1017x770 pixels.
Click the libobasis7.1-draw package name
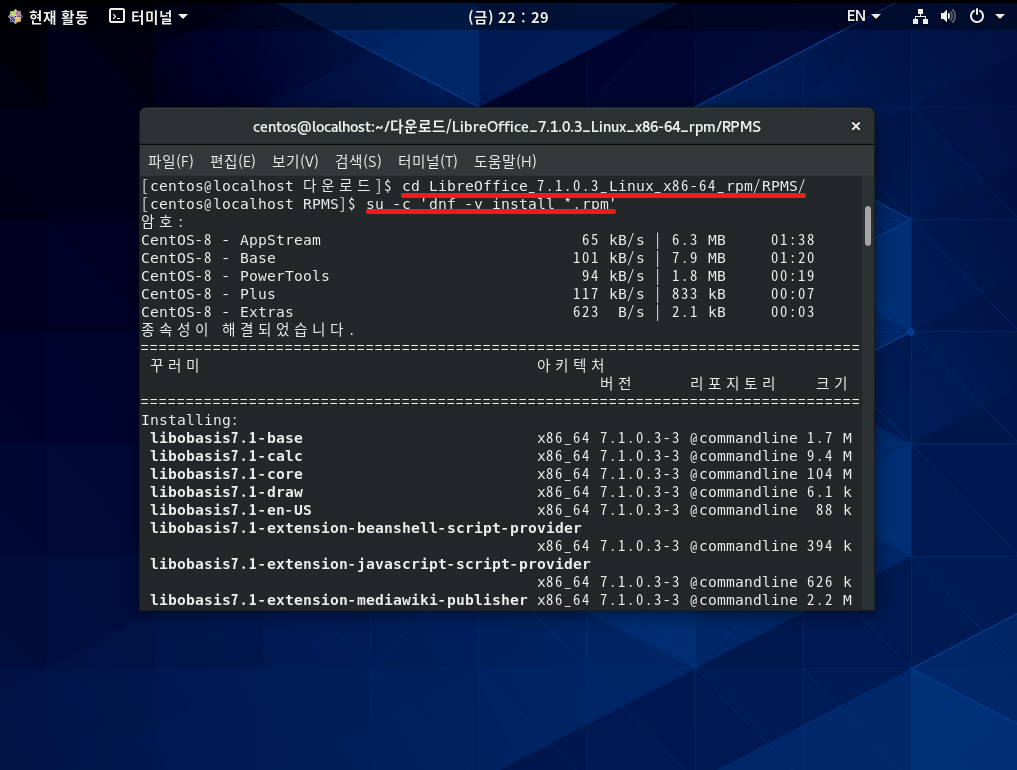[x=226, y=492]
